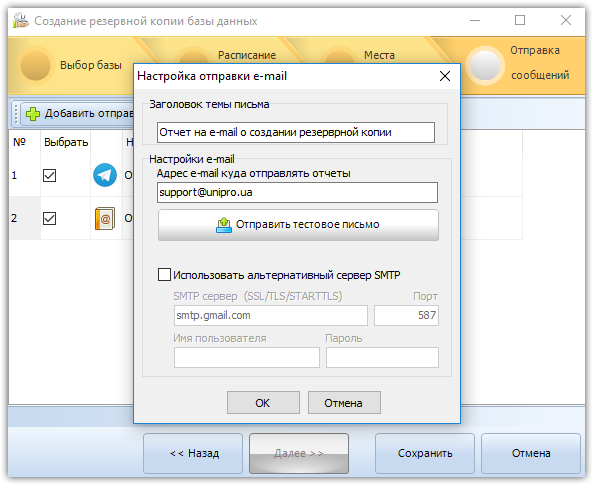The height and width of the screenshot is (485, 593).
Task: Click the Имя пользователя input field
Action: 247,358
